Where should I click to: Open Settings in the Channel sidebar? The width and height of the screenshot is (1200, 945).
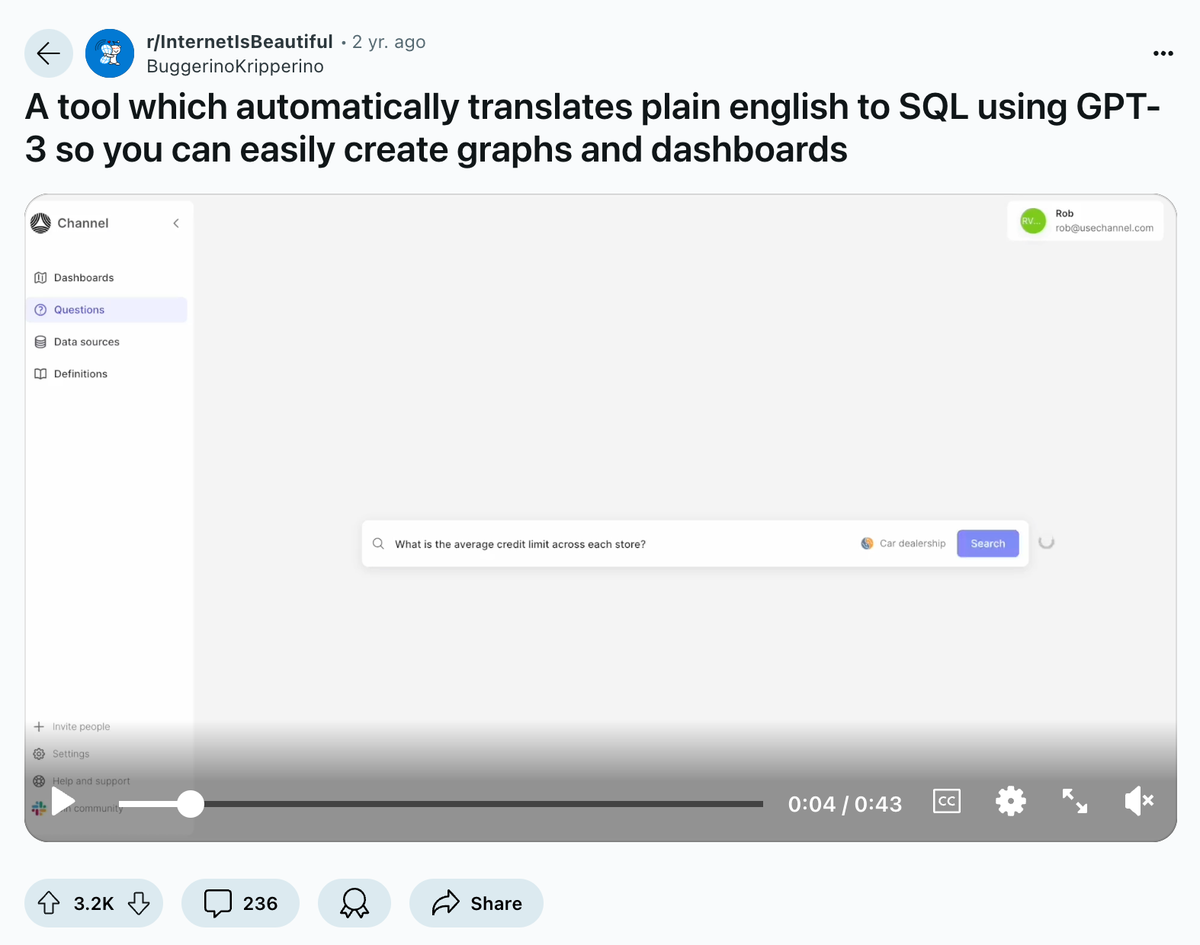[x=62, y=754]
